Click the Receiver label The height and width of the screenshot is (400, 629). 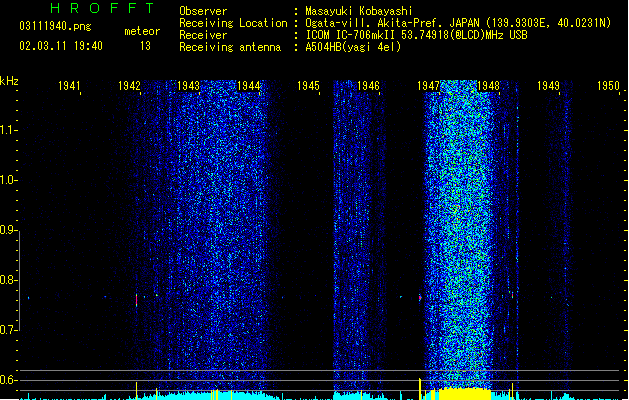[x=203, y=35]
